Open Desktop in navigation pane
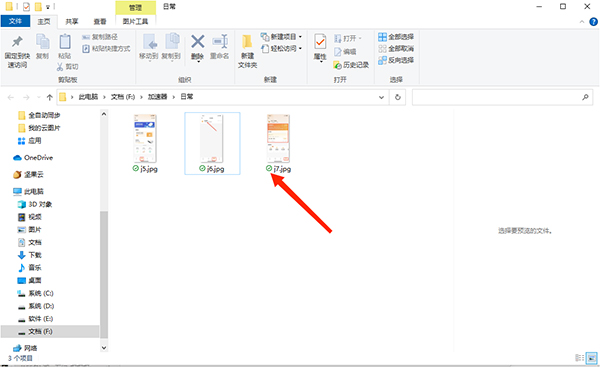The width and height of the screenshot is (600, 367). click(x=30, y=281)
